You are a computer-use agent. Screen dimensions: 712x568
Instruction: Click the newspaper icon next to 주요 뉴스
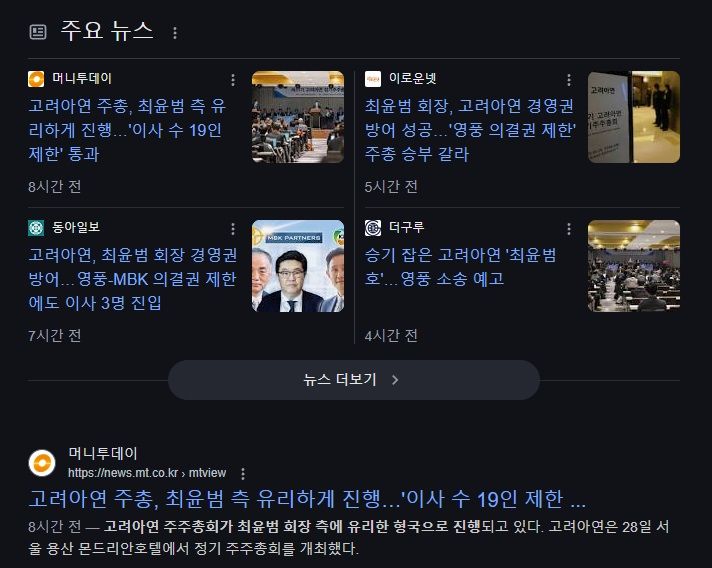pyautogui.click(x=38, y=32)
